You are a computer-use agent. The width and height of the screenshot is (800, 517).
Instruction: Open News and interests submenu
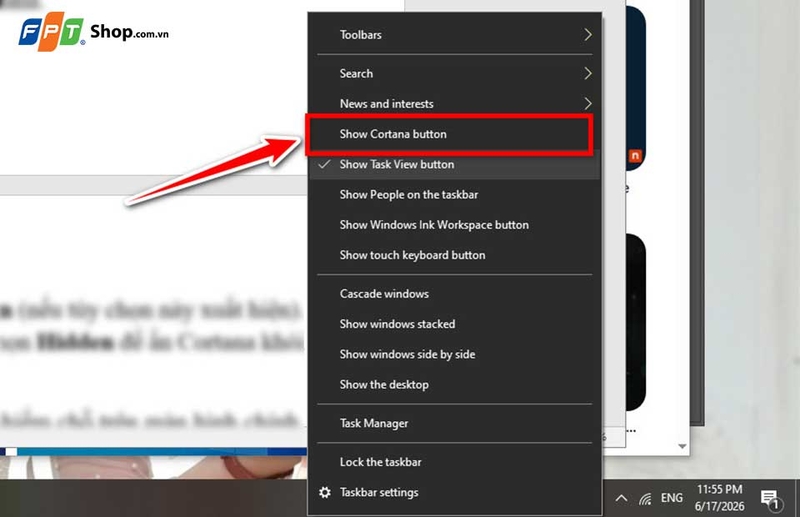454,104
